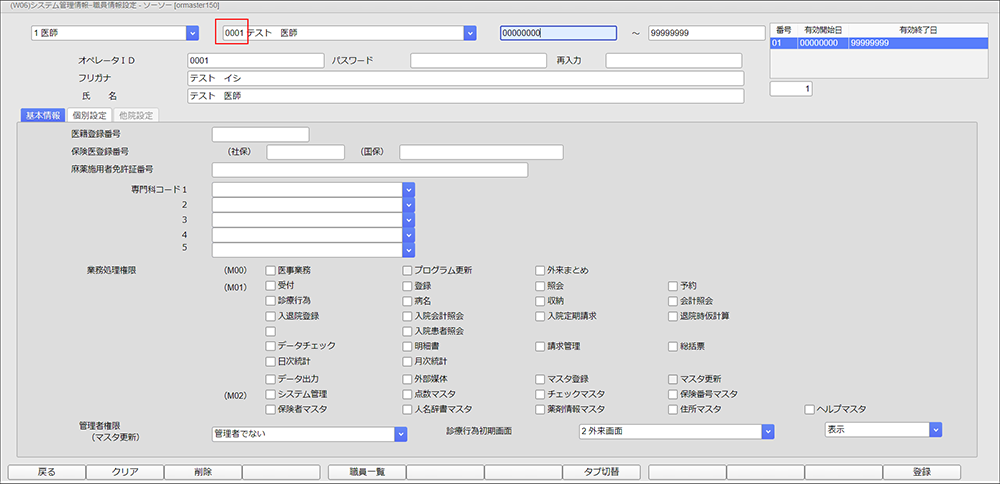Switch to the 個別設定 tab
Screen dimensions: 1000x484
click(89, 116)
